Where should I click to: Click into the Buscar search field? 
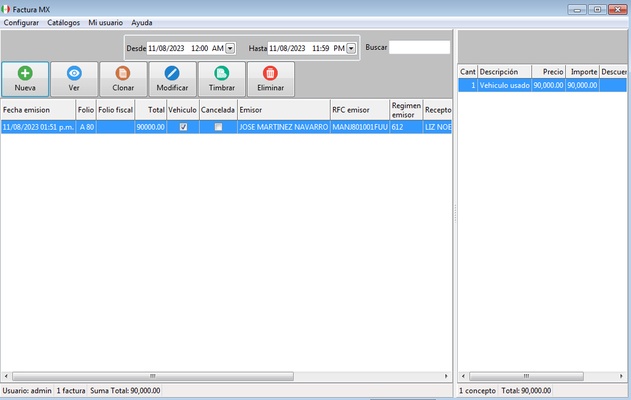coord(419,47)
